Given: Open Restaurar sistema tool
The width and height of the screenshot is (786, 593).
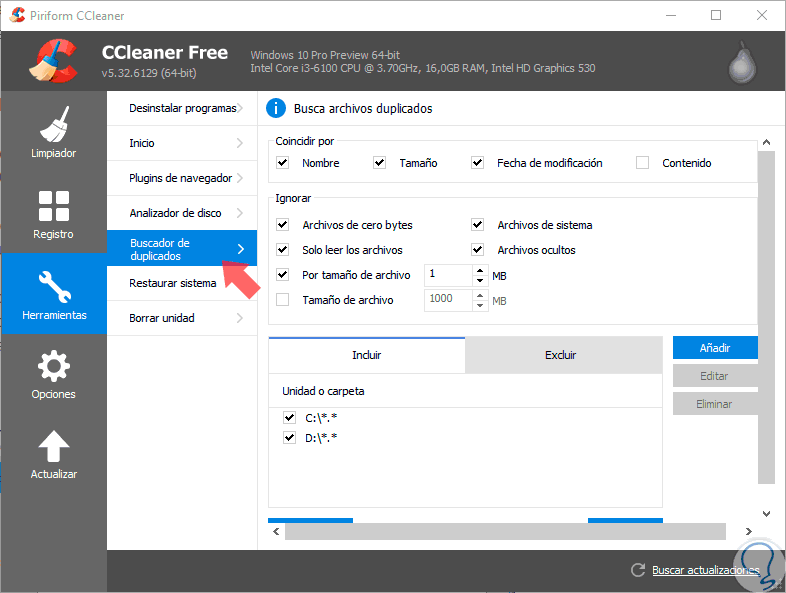Looking at the screenshot, I should [182, 283].
